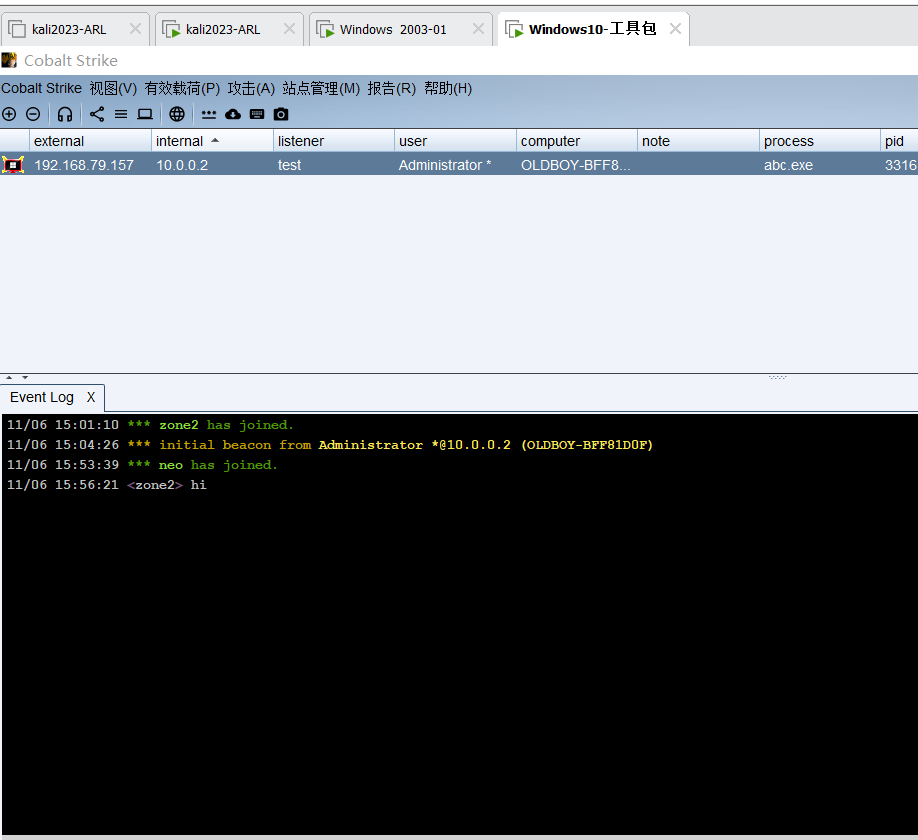Open screenshots camera icon

[x=281, y=114]
